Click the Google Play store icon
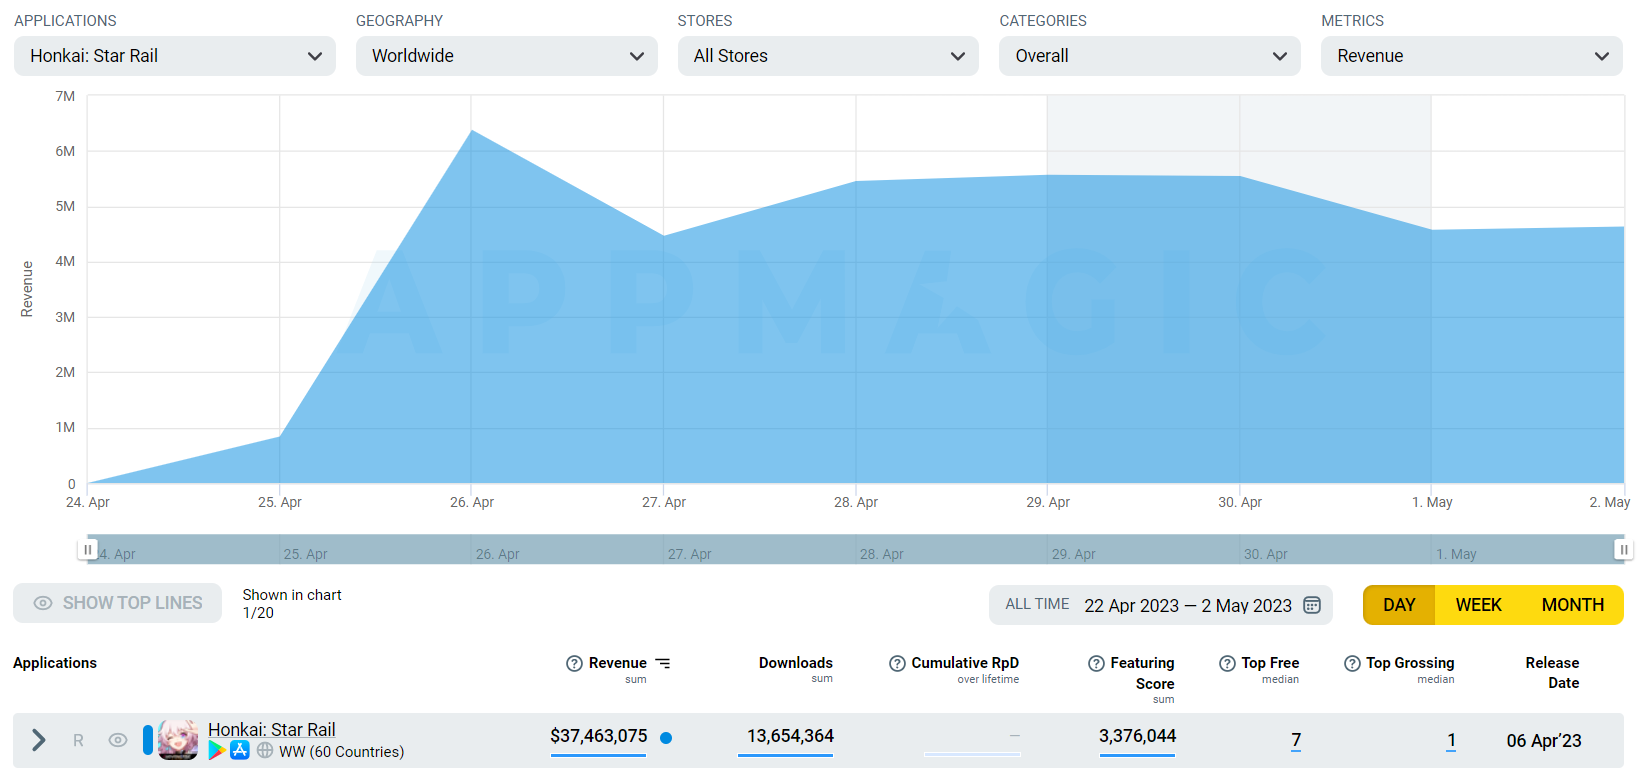 (x=216, y=750)
